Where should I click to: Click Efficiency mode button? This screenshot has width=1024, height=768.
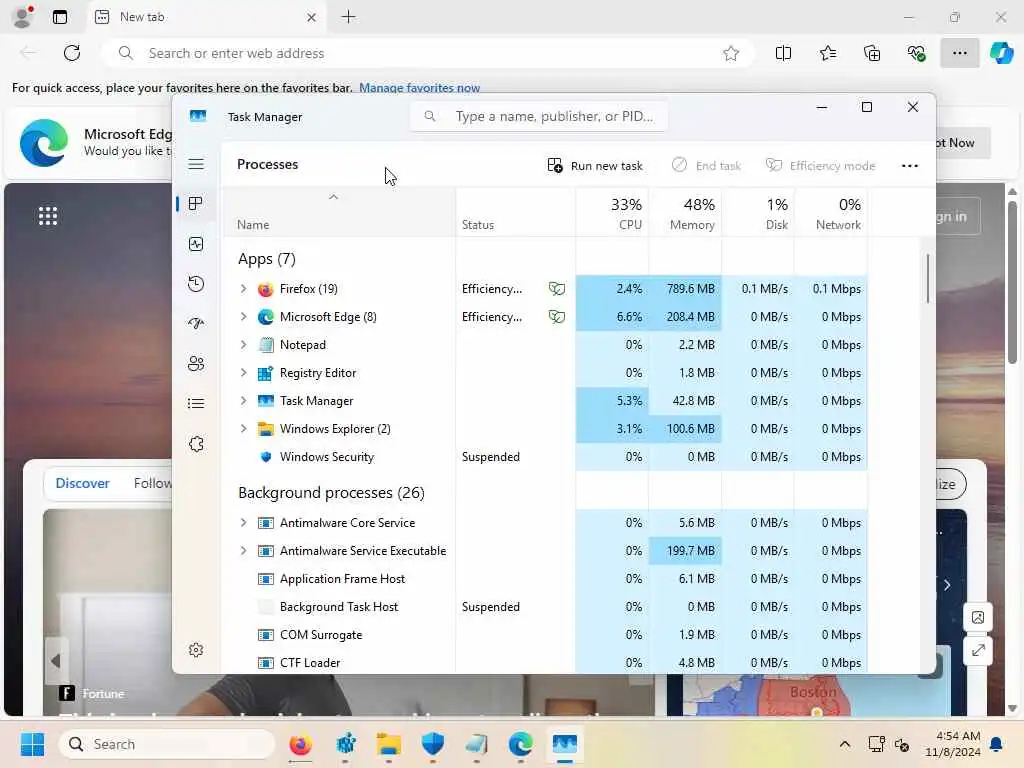coord(820,166)
